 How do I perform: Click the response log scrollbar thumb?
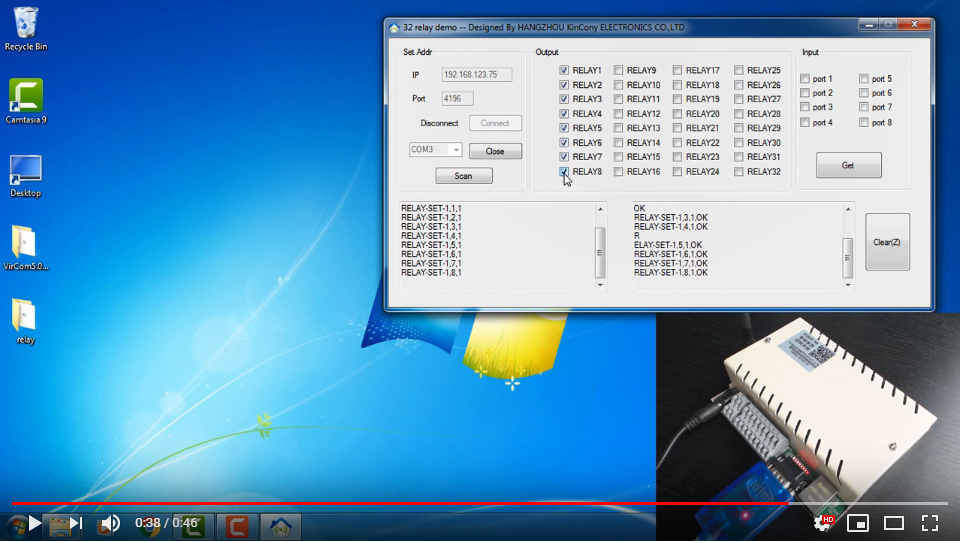848,258
